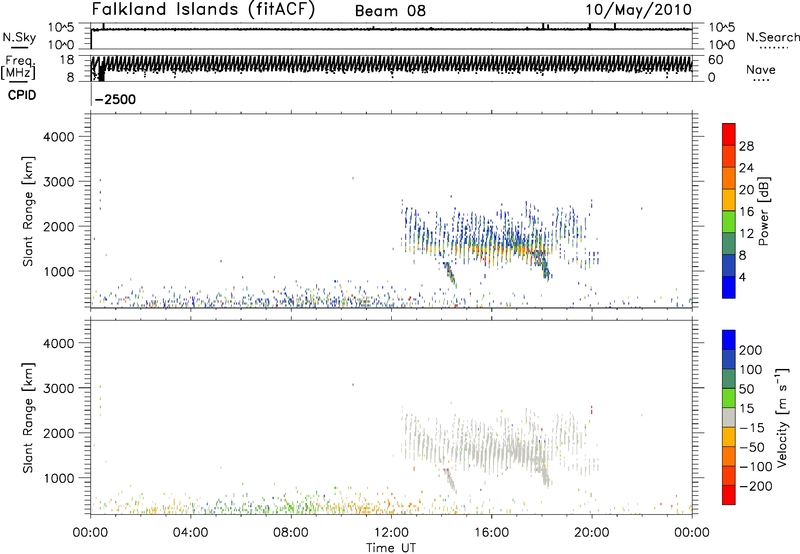
Task: Click the '20:00' tick label on time axis
Action: click(x=592, y=533)
